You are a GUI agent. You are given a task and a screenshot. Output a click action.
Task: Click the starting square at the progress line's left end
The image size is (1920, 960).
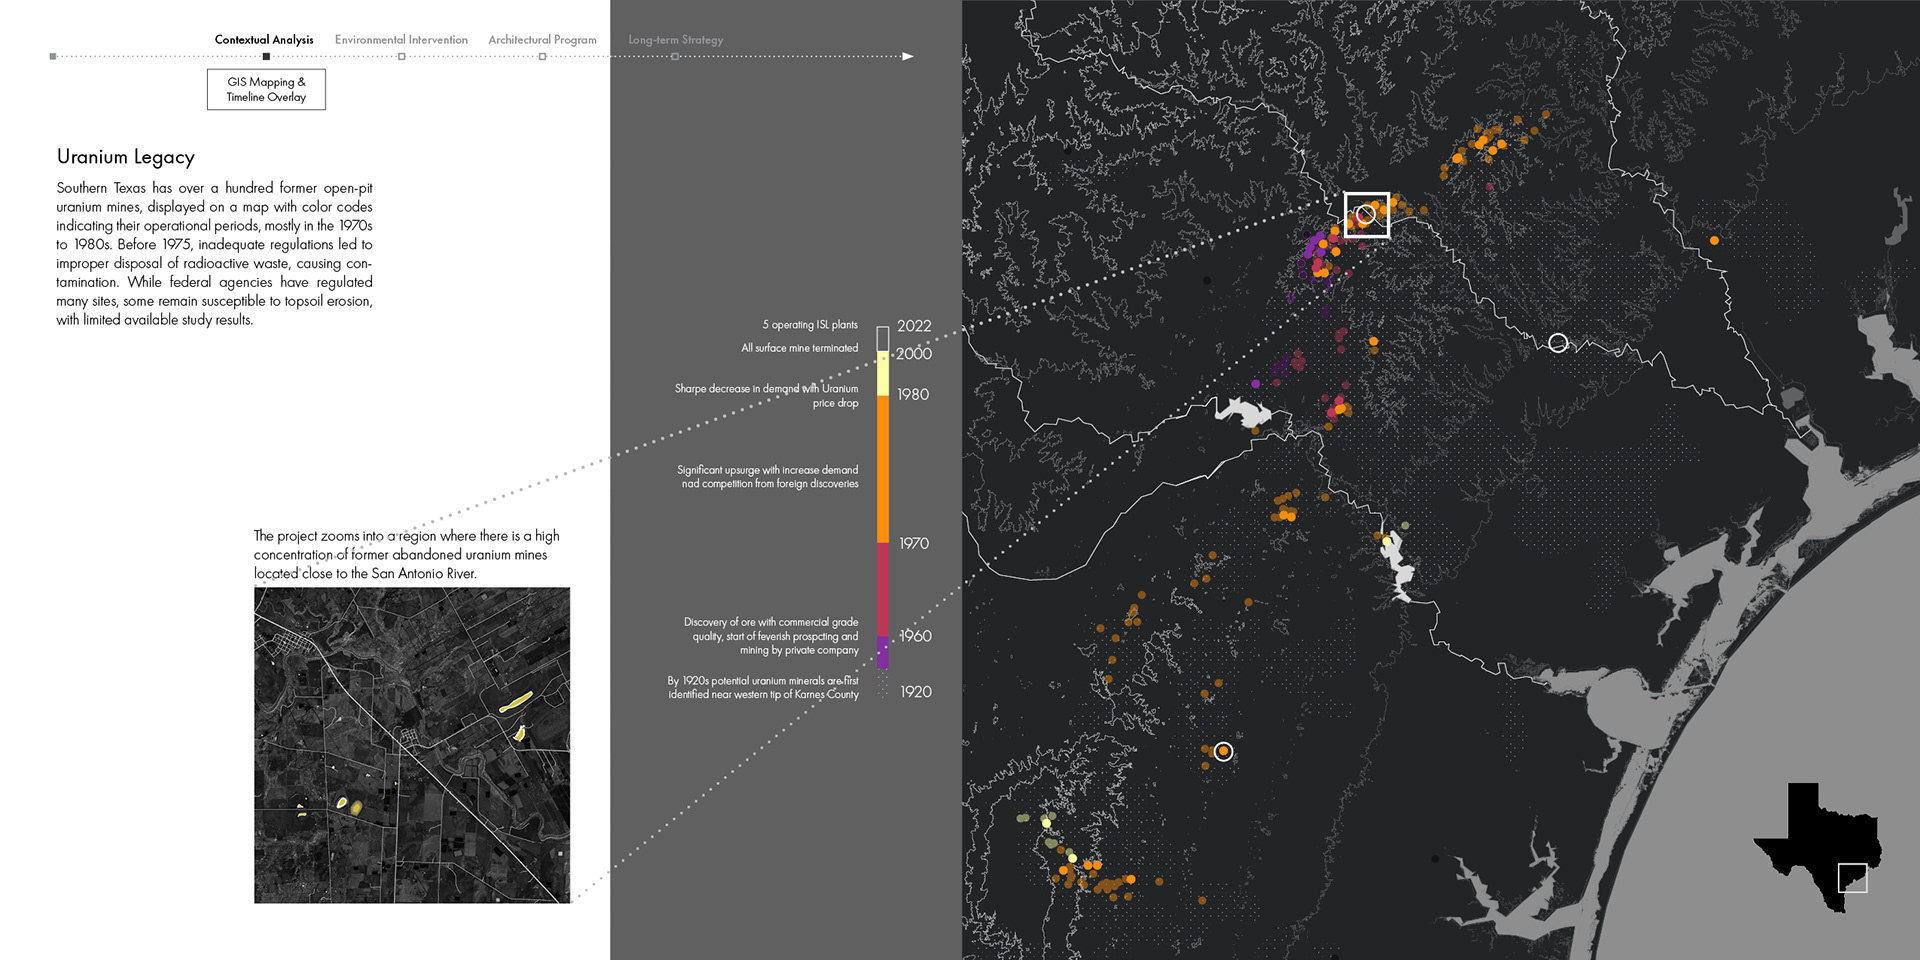[53, 56]
